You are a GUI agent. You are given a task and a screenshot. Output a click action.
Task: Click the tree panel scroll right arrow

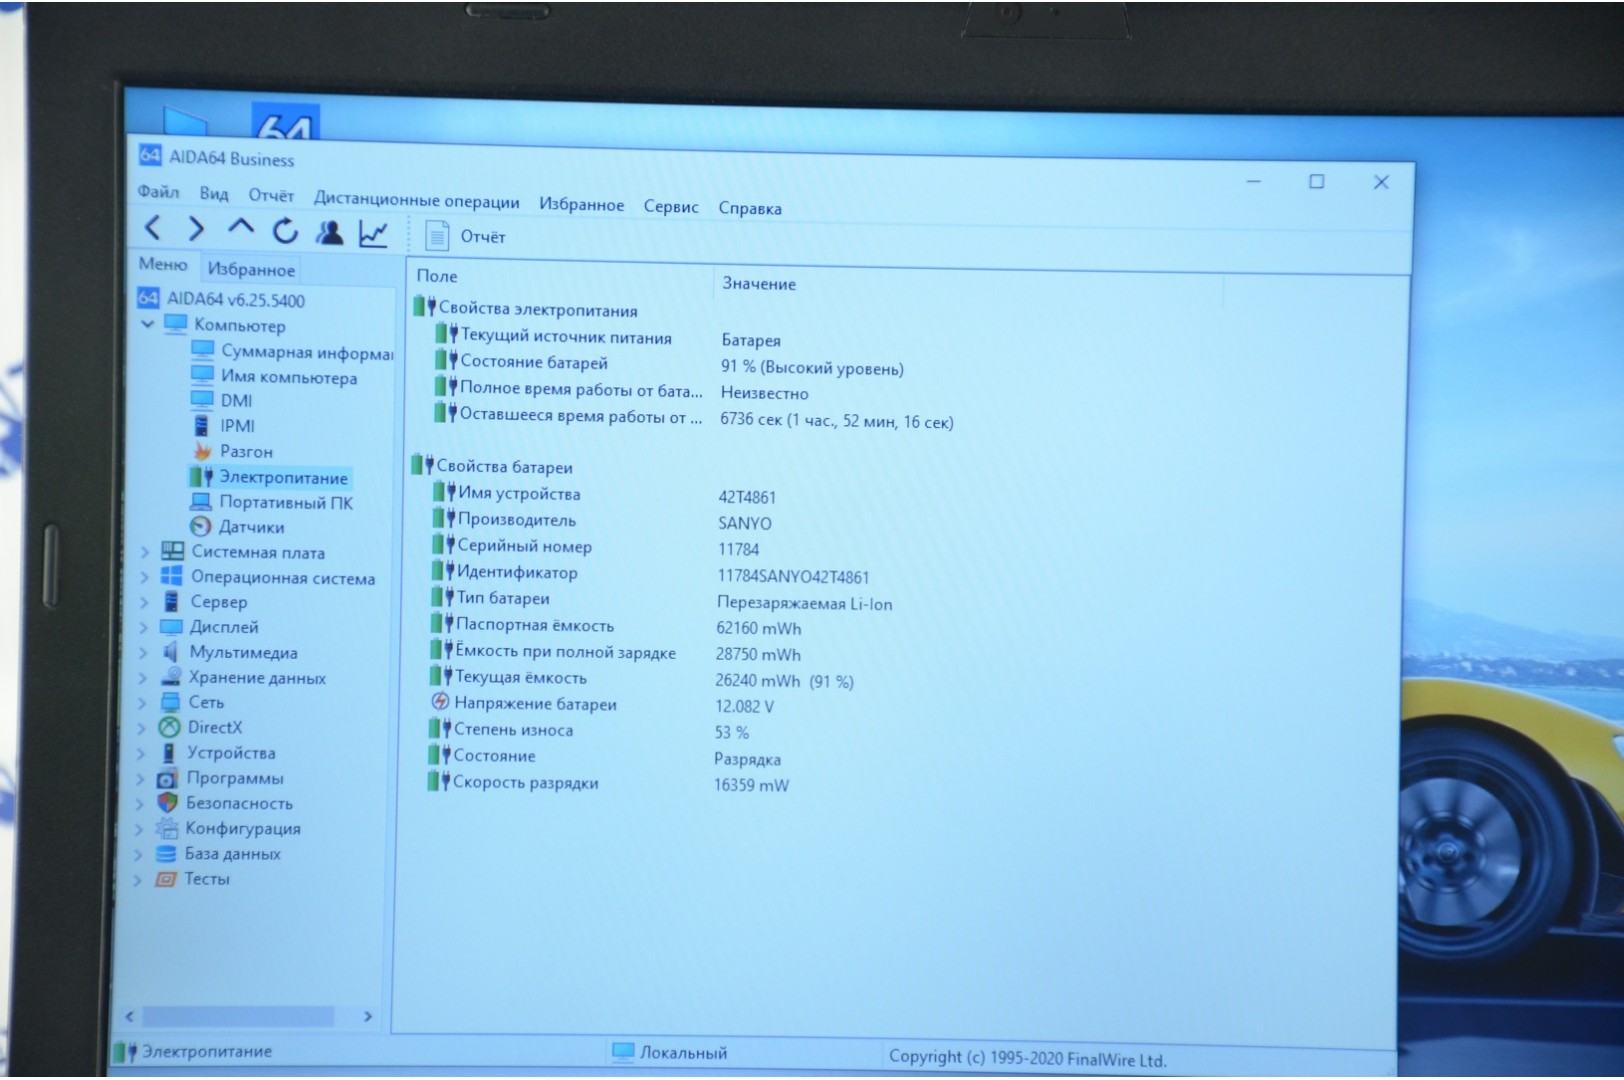click(x=367, y=1016)
